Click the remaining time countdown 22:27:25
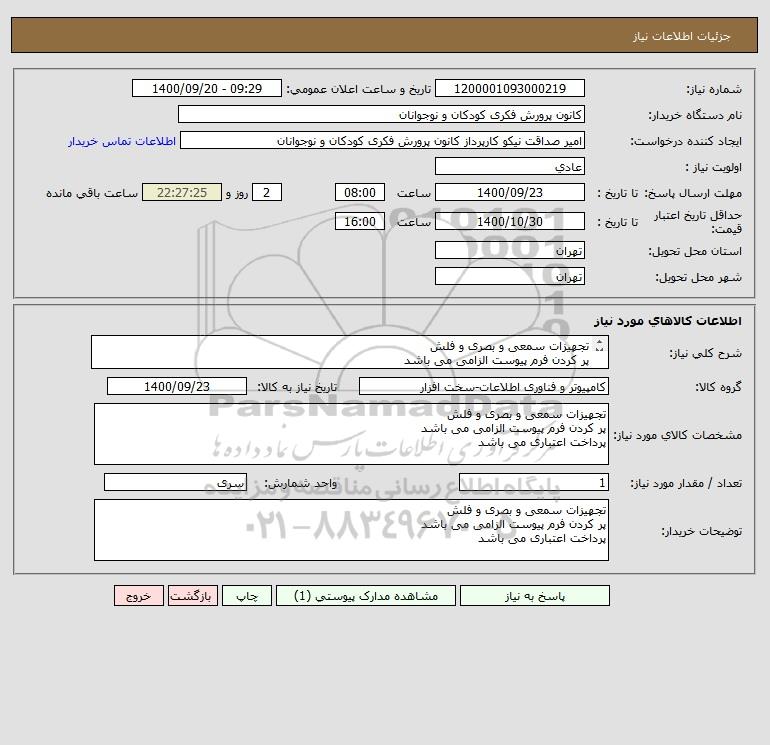This screenshot has width=770, height=745. pos(182,193)
